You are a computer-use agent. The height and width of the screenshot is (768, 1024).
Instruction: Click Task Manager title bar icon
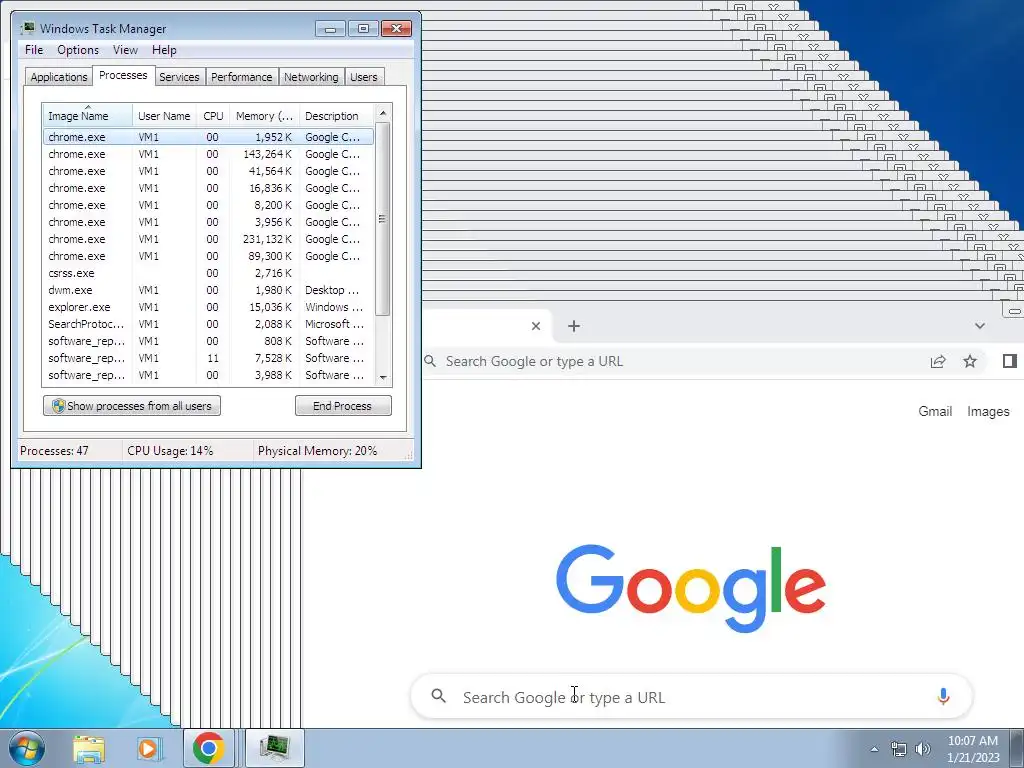pos(27,28)
